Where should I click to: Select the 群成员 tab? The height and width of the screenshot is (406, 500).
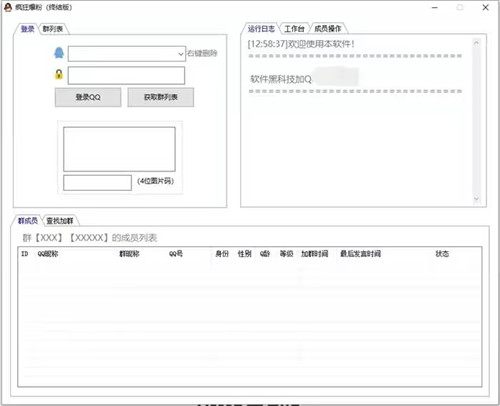27,221
